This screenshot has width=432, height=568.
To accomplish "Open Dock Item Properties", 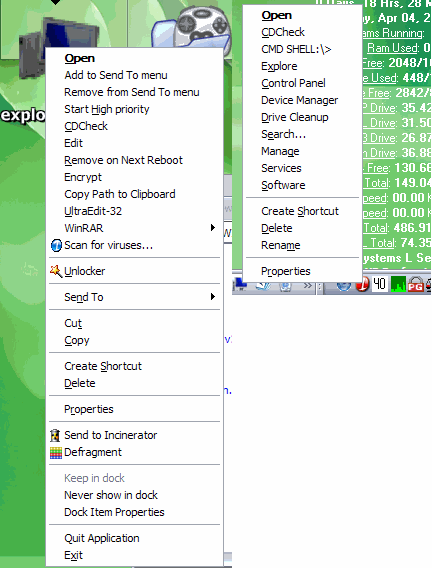I will [134, 512].
